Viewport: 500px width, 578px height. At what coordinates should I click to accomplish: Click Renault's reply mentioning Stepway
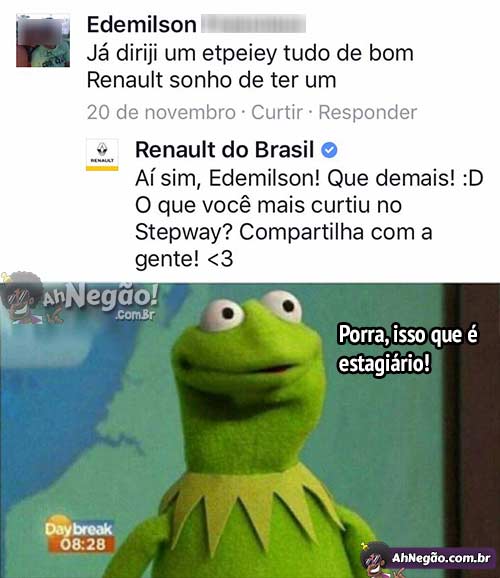(x=309, y=219)
